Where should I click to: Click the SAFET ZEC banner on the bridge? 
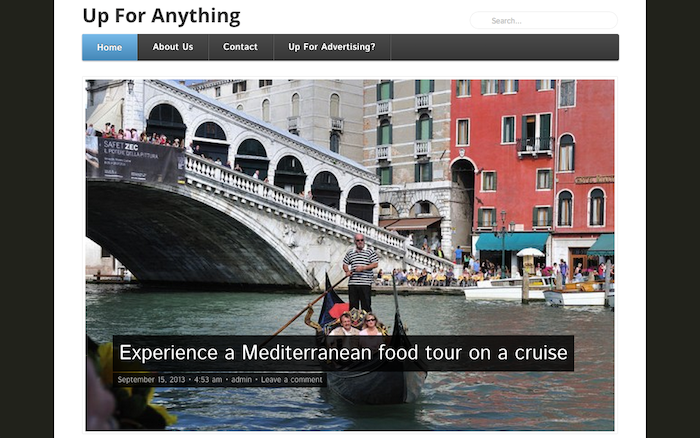pos(136,160)
